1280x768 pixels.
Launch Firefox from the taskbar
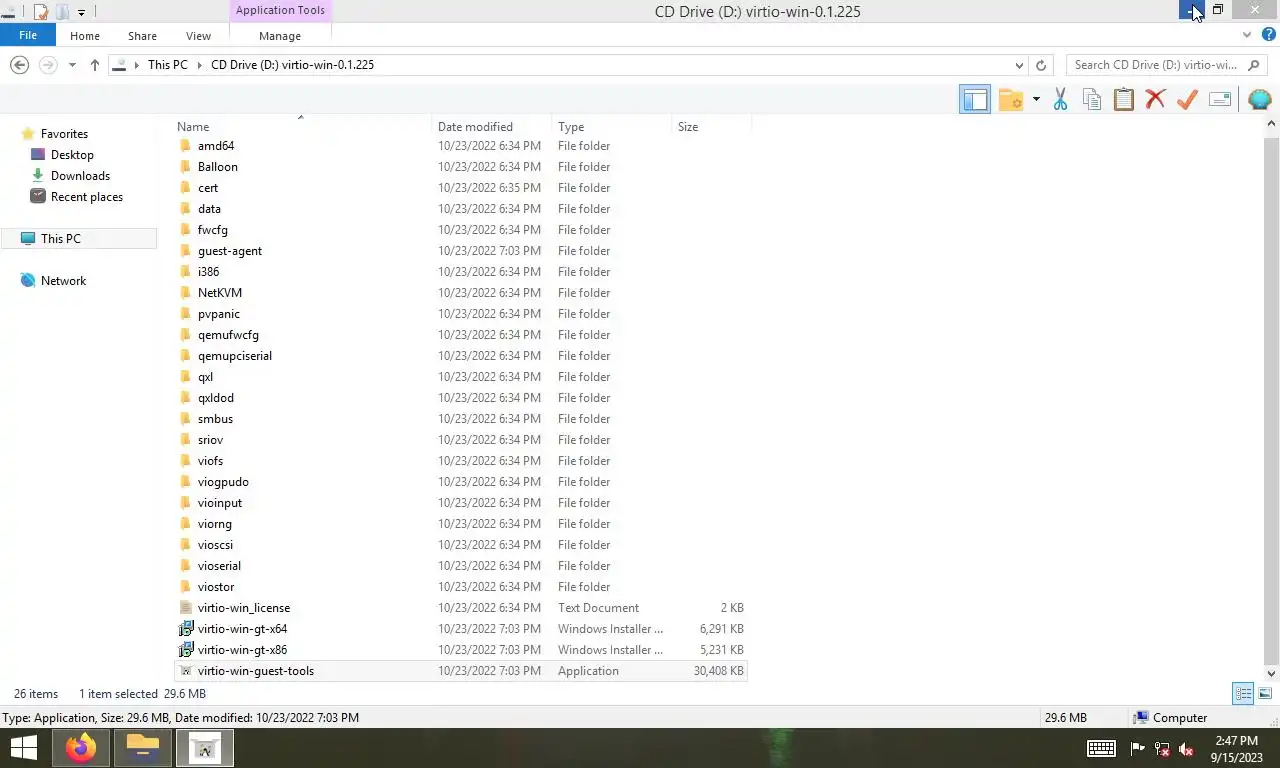click(81, 748)
